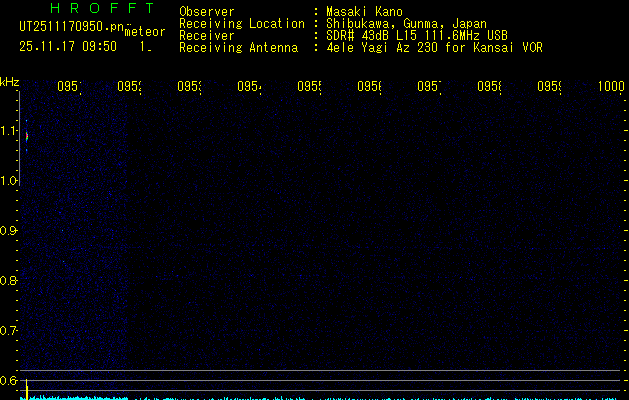Click the 0954 time axis marker
Viewport: 629px width, 400px height.
[250, 86]
